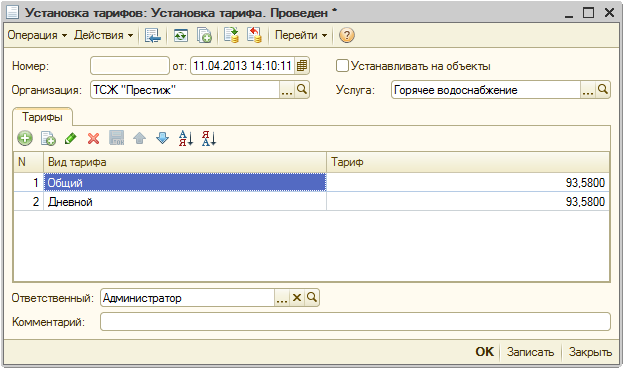Open the Ответственный selection ellipsis button

tap(282, 298)
